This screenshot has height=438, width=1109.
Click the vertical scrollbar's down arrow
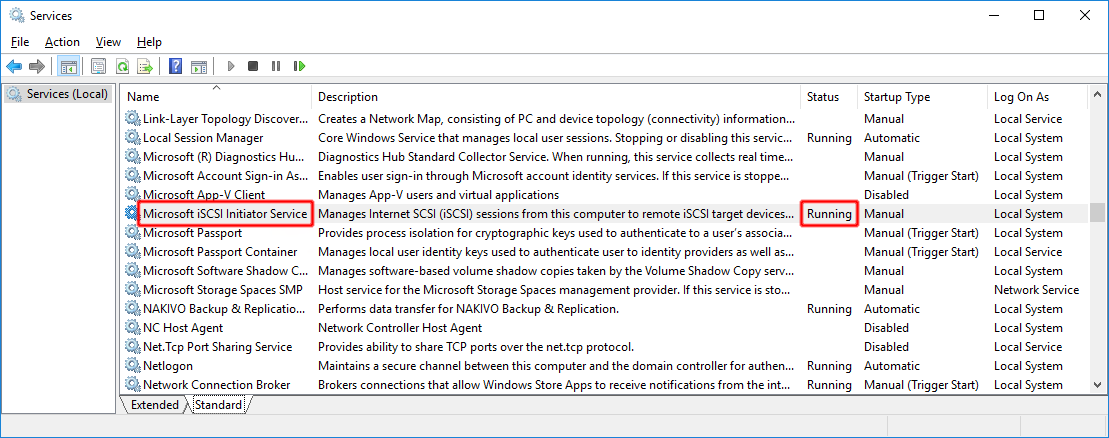click(x=1097, y=386)
